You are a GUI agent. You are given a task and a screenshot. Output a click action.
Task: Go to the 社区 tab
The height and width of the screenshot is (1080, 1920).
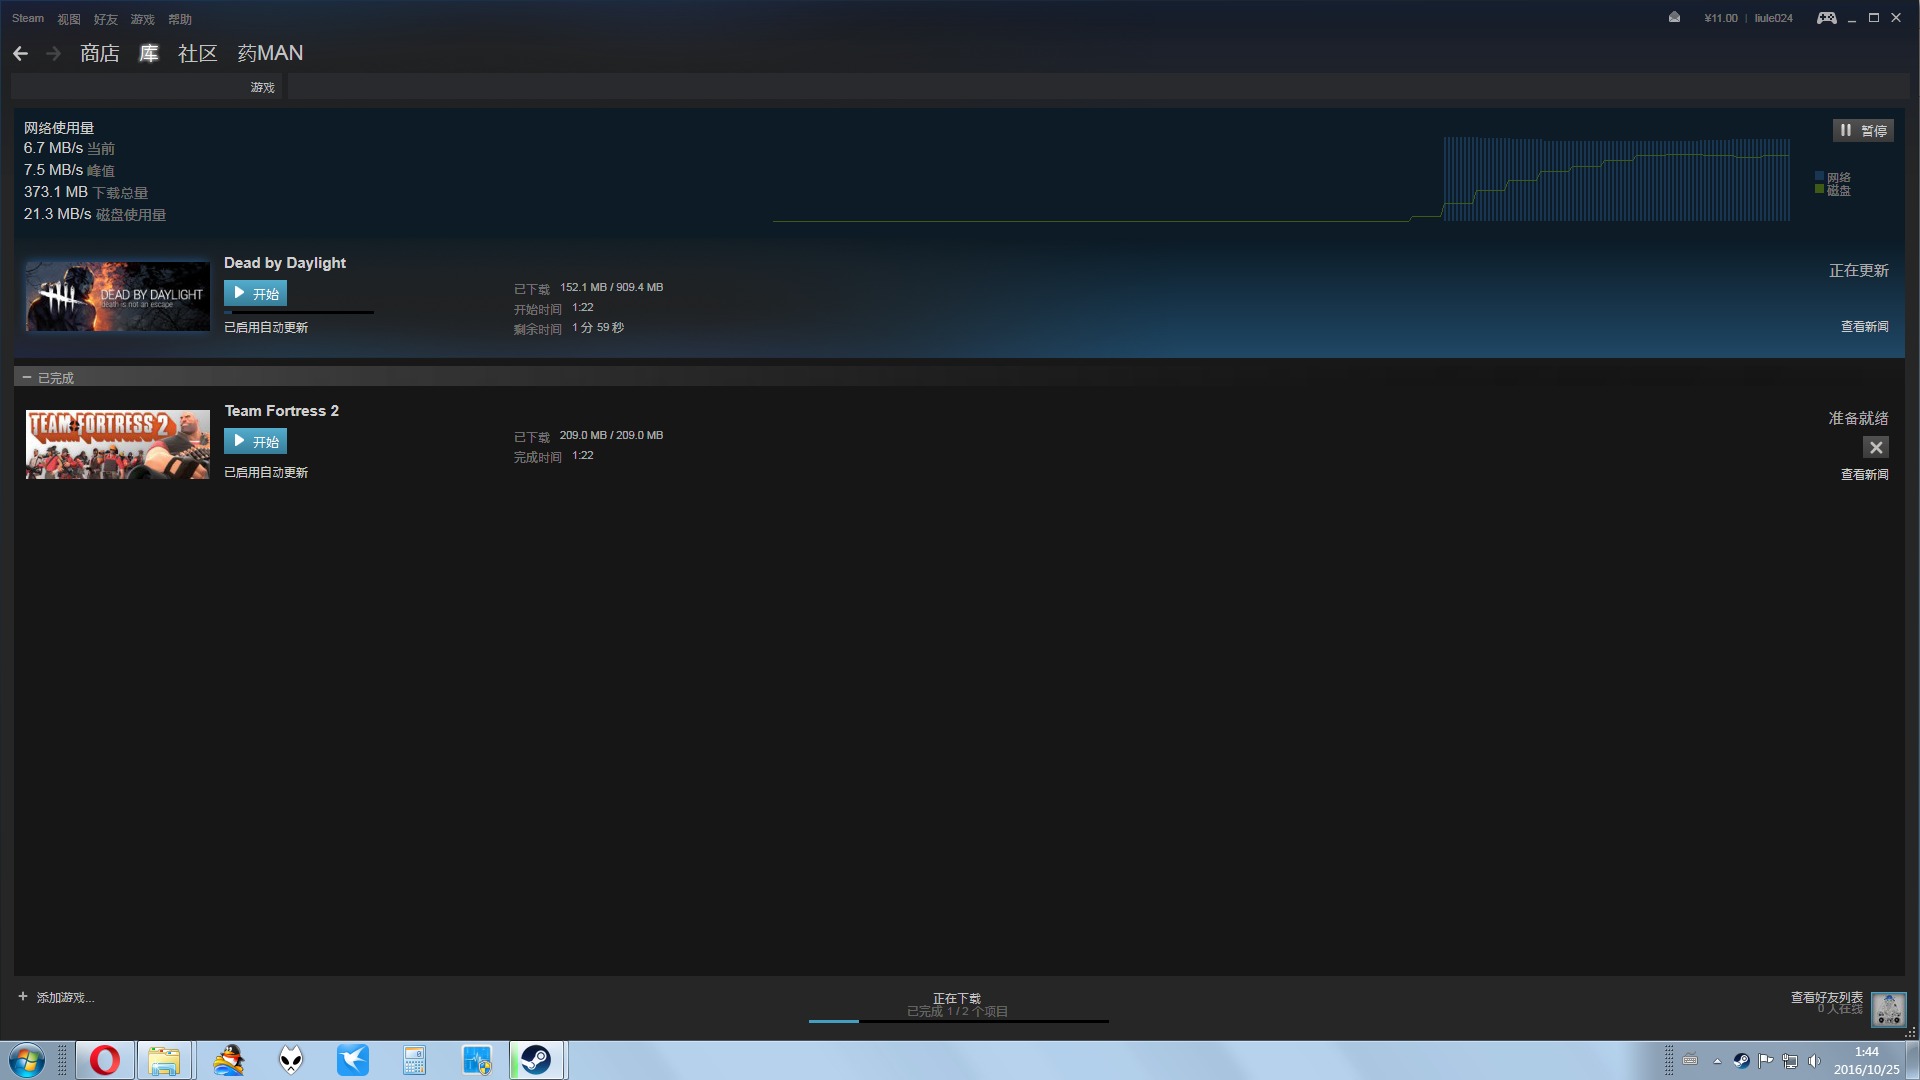198,54
